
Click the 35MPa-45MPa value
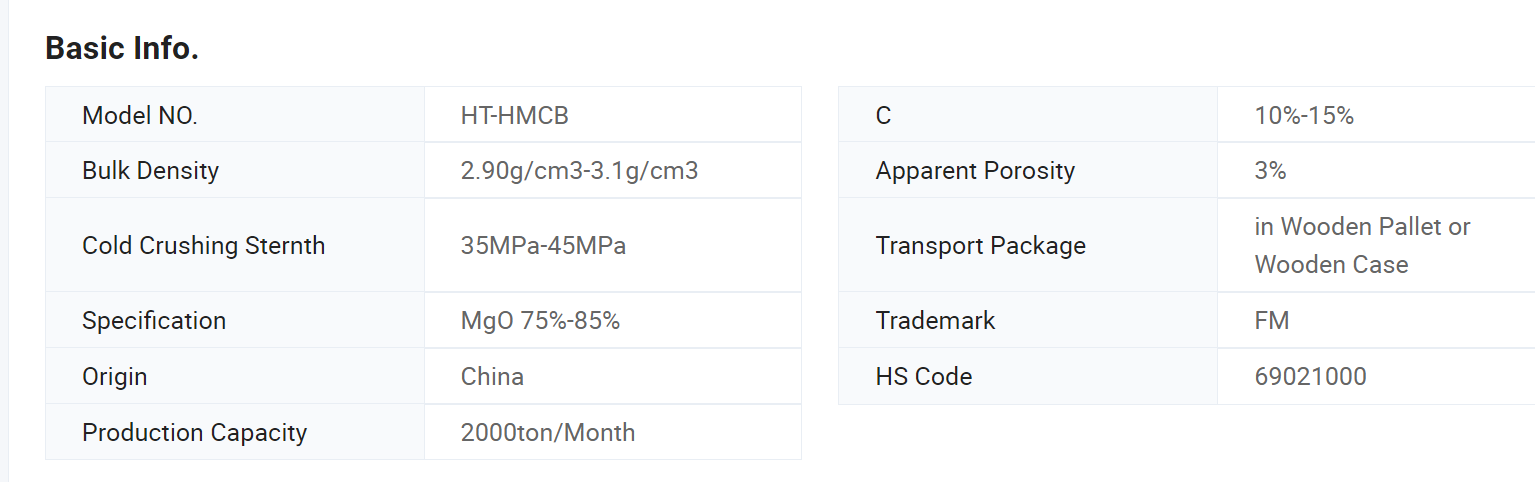pyautogui.click(x=543, y=245)
